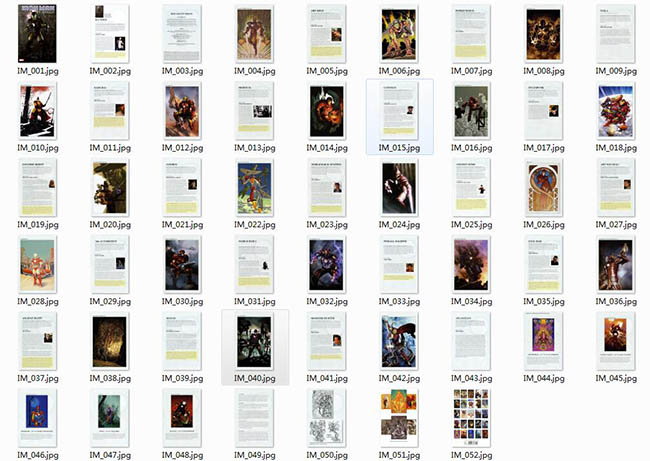Screen dimensions: 650x461
Task: Click the IM_013.jpg file label
Action: [x=255, y=148]
